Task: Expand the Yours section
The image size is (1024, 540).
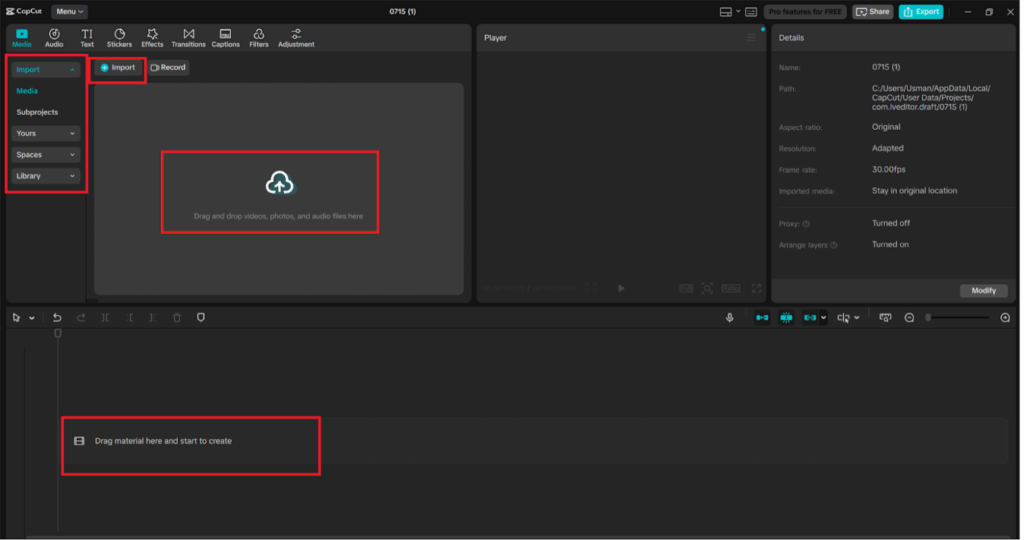Action: click(x=45, y=133)
